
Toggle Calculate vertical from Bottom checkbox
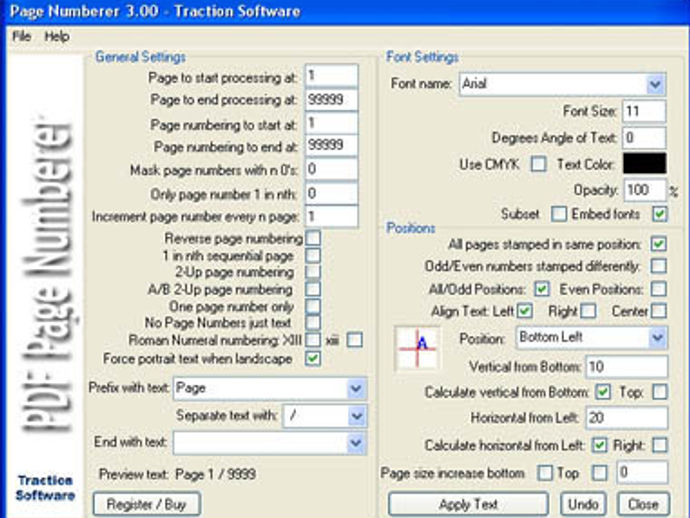pyautogui.click(x=603, y=392)
